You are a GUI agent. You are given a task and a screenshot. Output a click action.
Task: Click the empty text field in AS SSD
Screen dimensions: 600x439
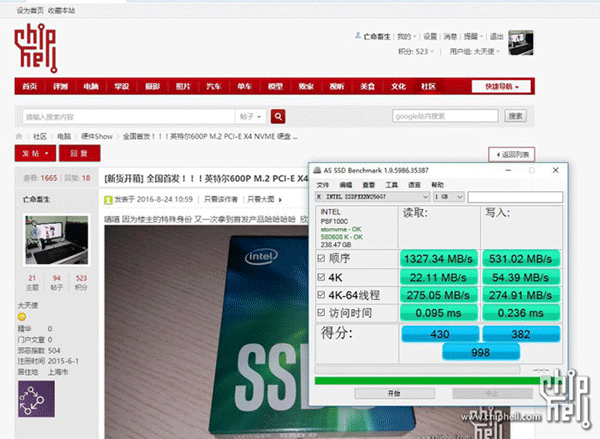pyautogui.click(x=515, y=197)
